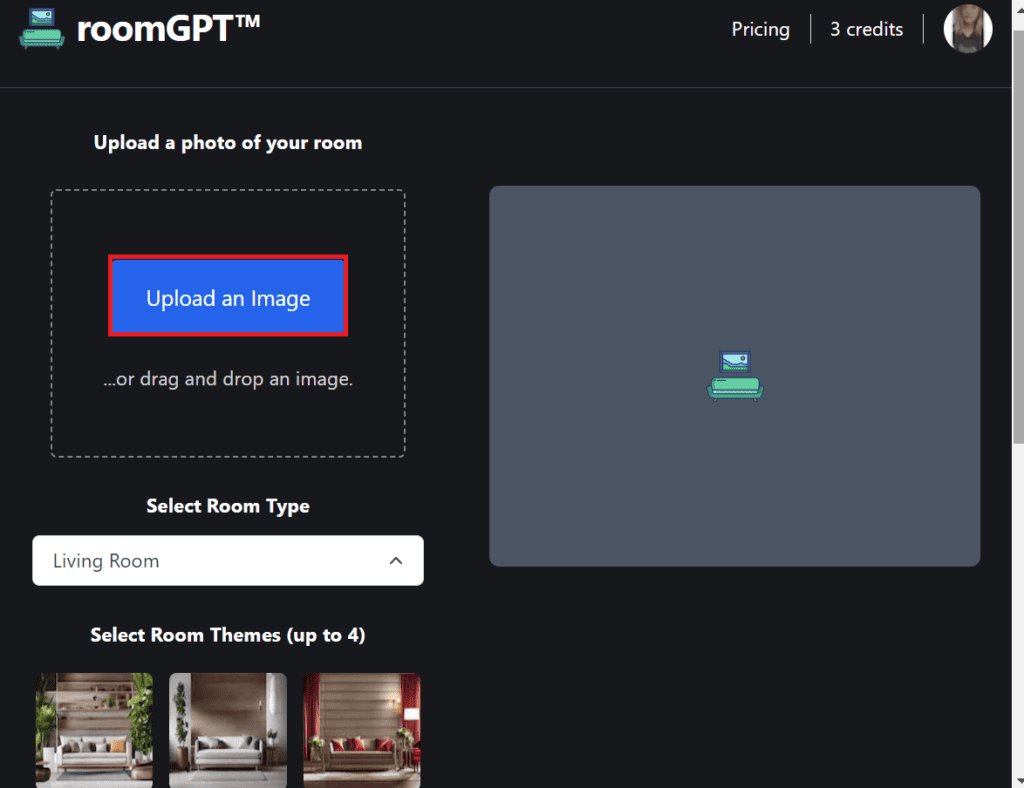The width and height of the screenshot is (1024, 788).
Task: Select the first theme with green plants
Action: [94, 730]
